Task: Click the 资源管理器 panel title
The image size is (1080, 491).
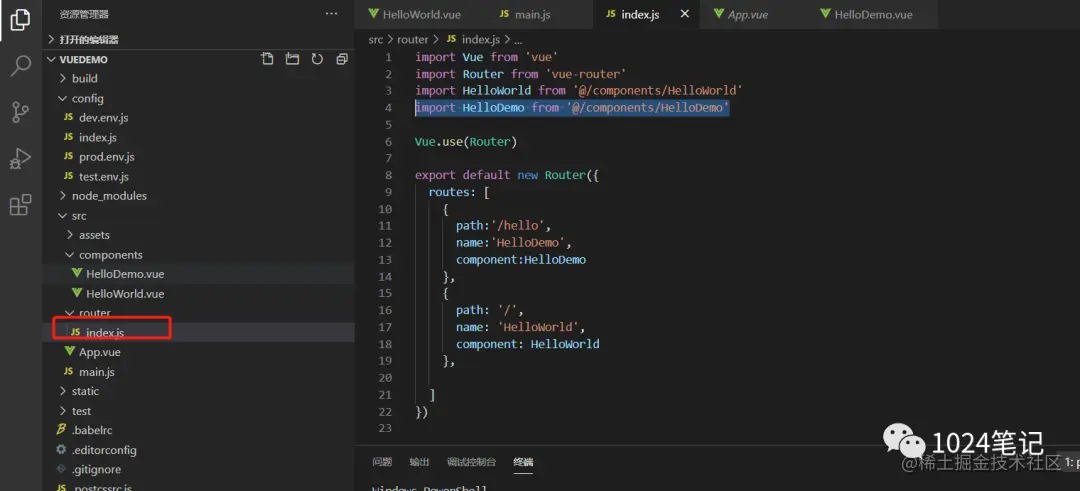Action: pos(84,14)
